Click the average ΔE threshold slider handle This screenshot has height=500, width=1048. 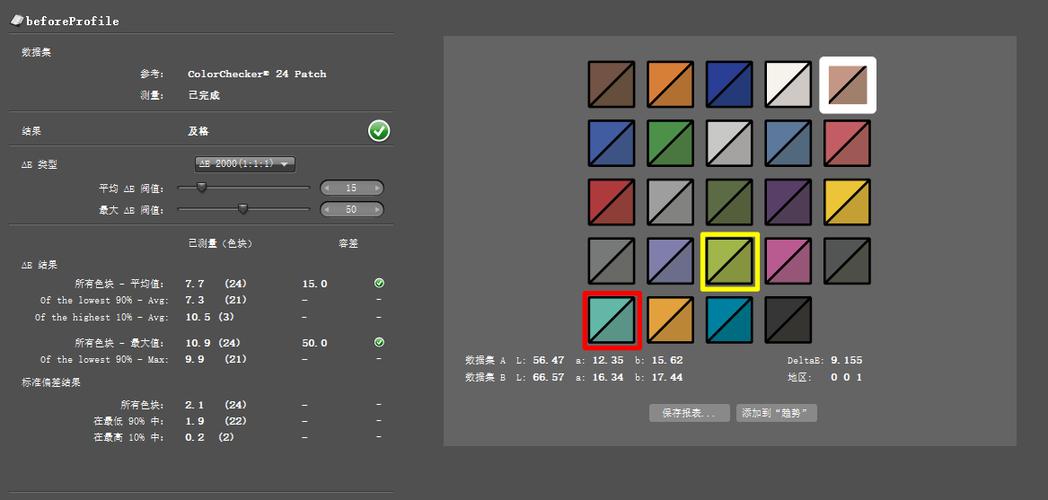[x=202, y=188]
